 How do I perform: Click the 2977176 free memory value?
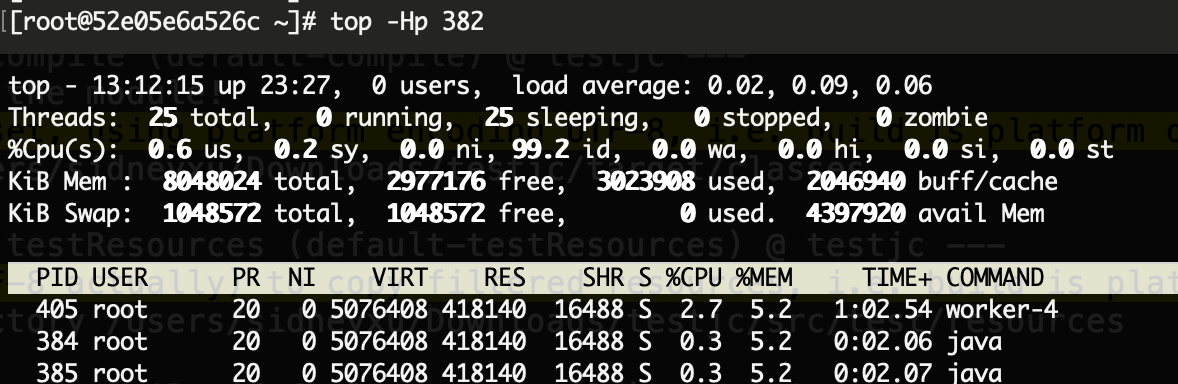436,181
